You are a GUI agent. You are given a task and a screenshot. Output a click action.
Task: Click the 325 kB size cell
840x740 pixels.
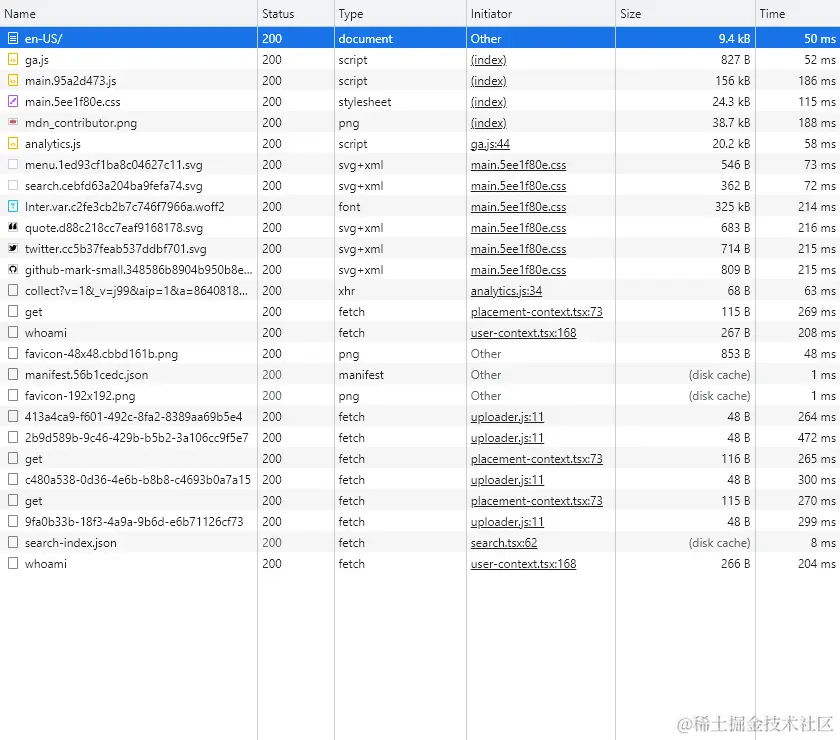685,206
